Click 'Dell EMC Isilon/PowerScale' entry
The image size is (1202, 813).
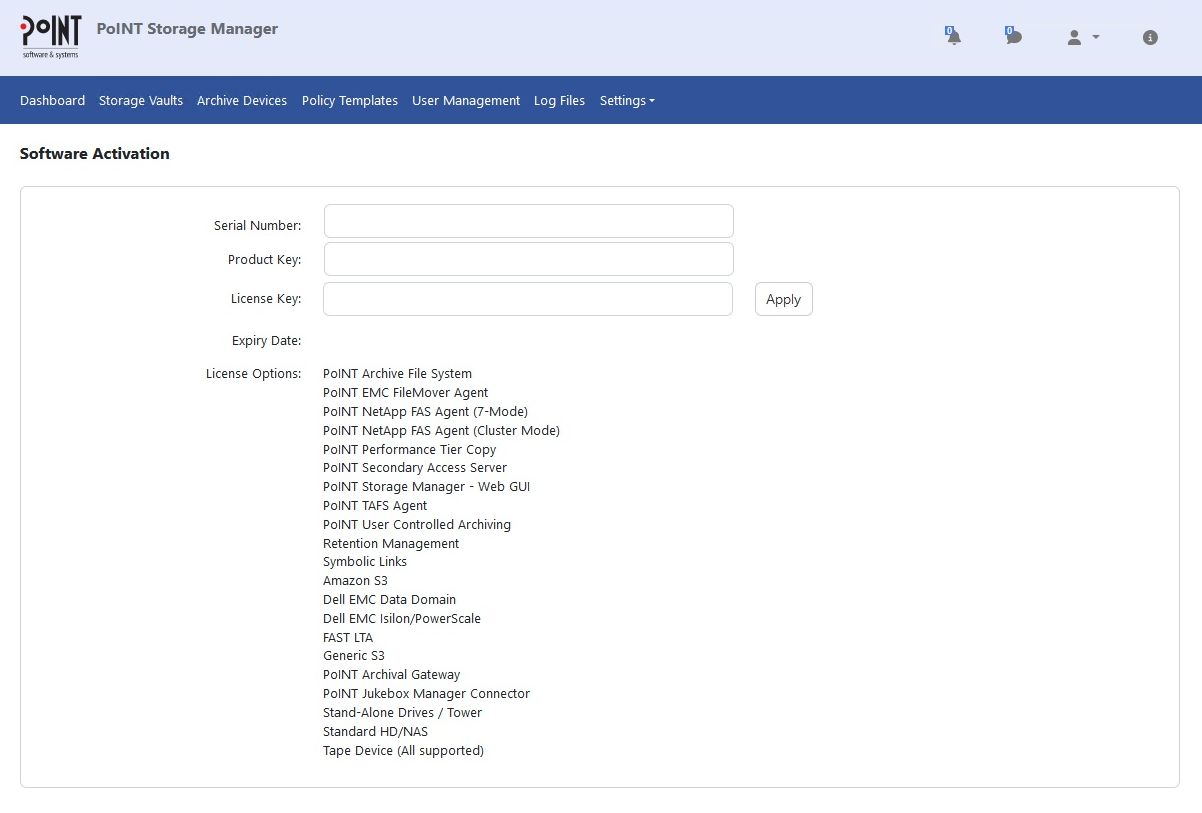[x=402, y=619]
